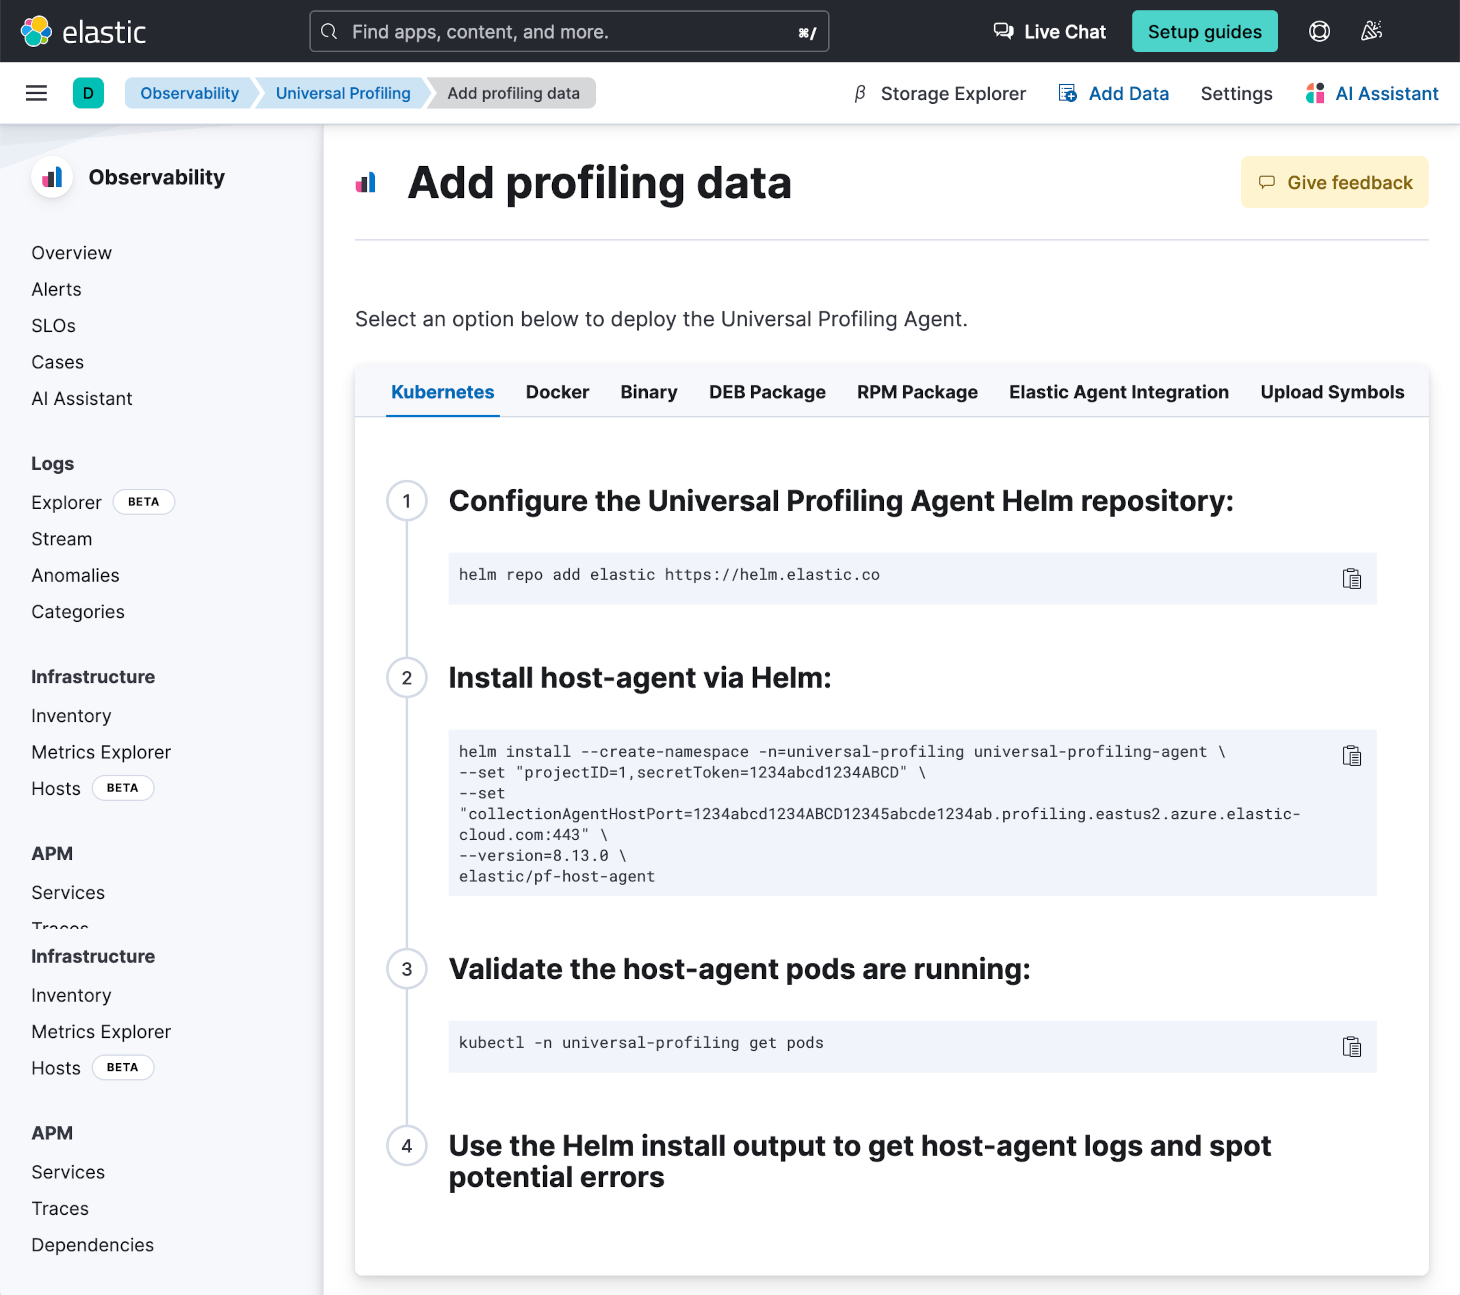
Task: Click the helm repo add command text
Action: 669,575
